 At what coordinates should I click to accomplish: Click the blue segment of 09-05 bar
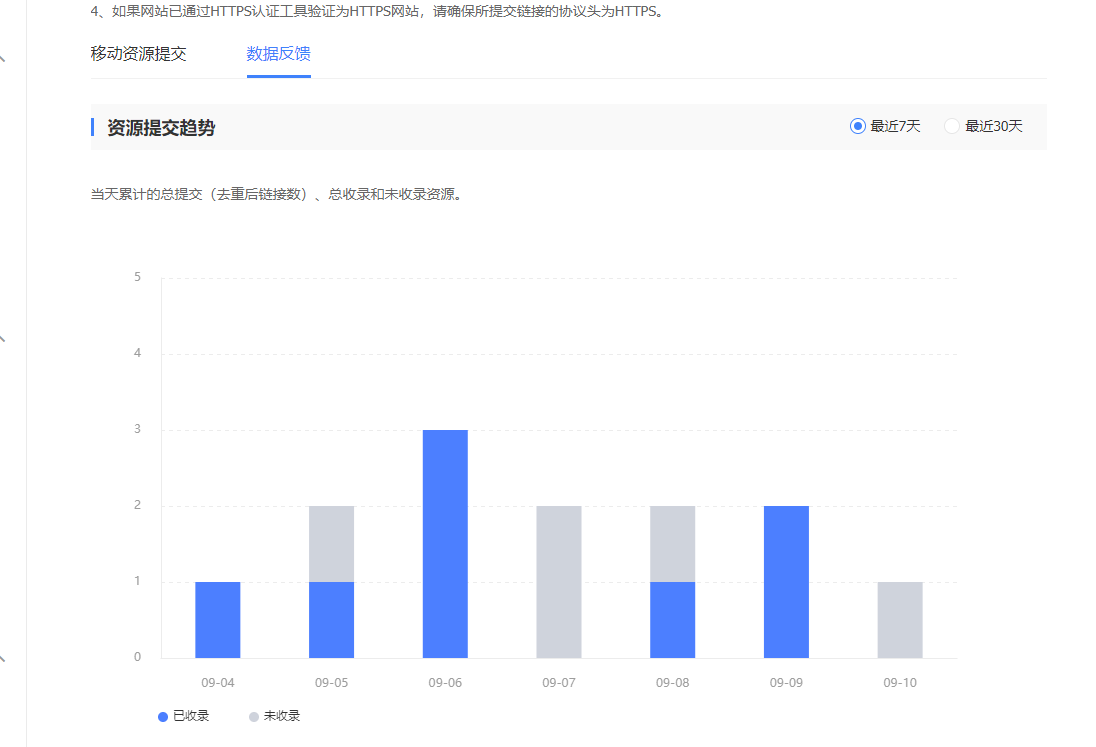331,620
